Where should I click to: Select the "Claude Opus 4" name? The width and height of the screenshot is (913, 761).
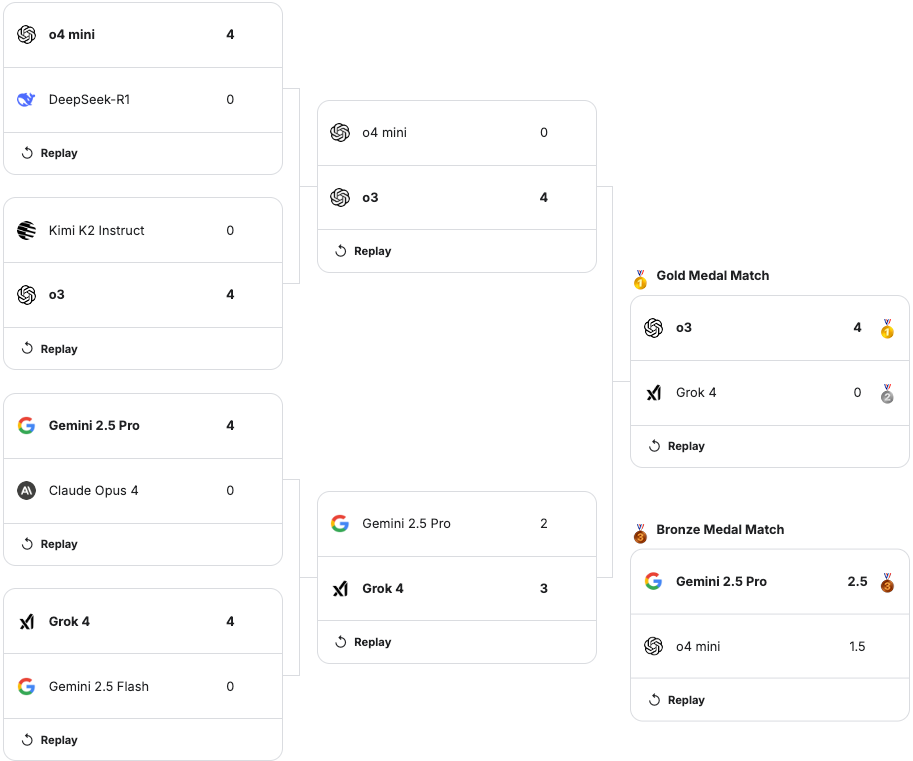(94, 491)
